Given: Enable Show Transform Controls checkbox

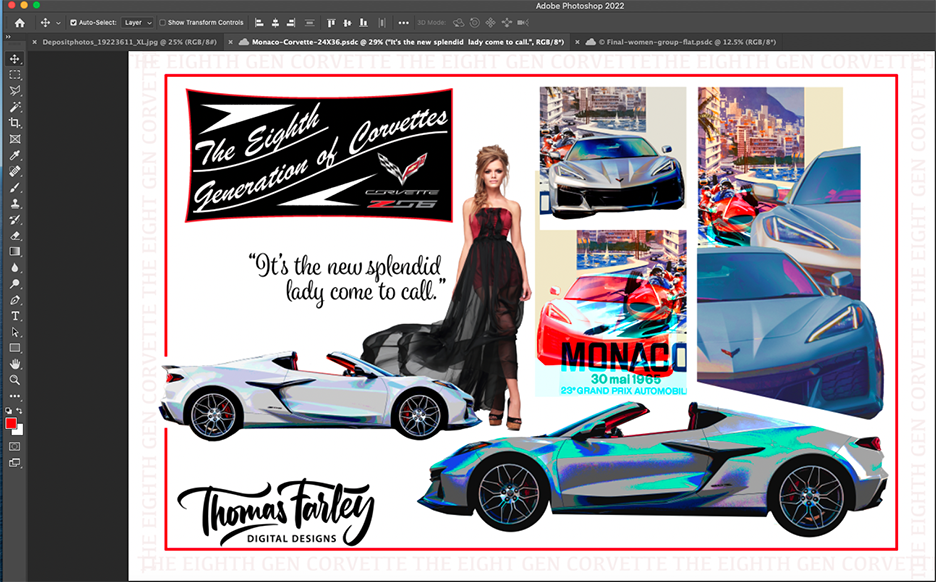Looking at the screenshot, I should (x=162, y=23).
